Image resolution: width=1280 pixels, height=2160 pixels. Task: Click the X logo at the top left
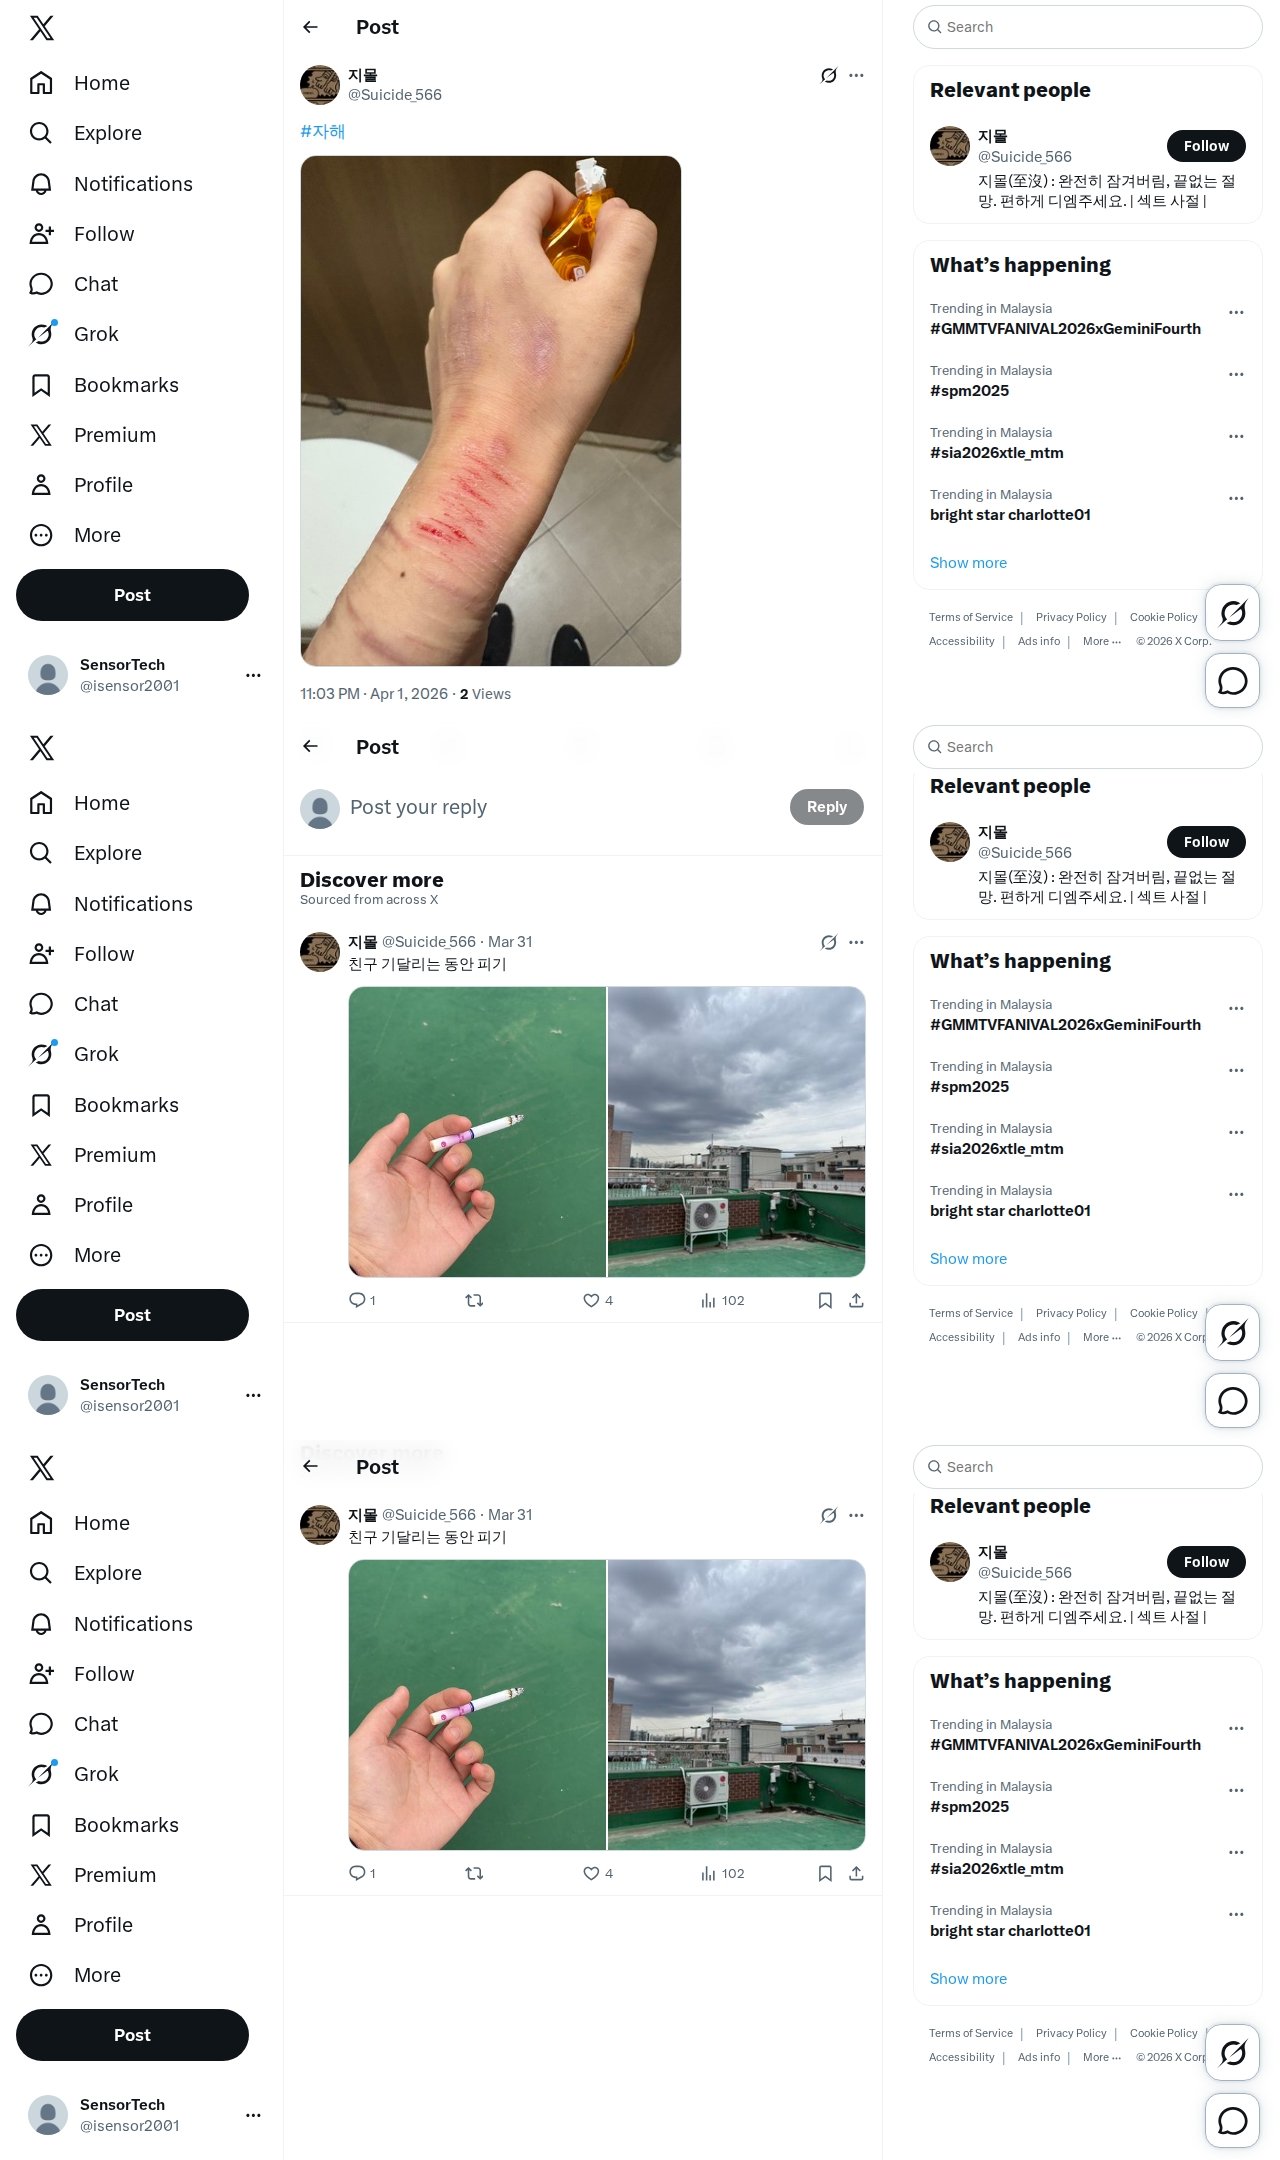coord(42,28)
